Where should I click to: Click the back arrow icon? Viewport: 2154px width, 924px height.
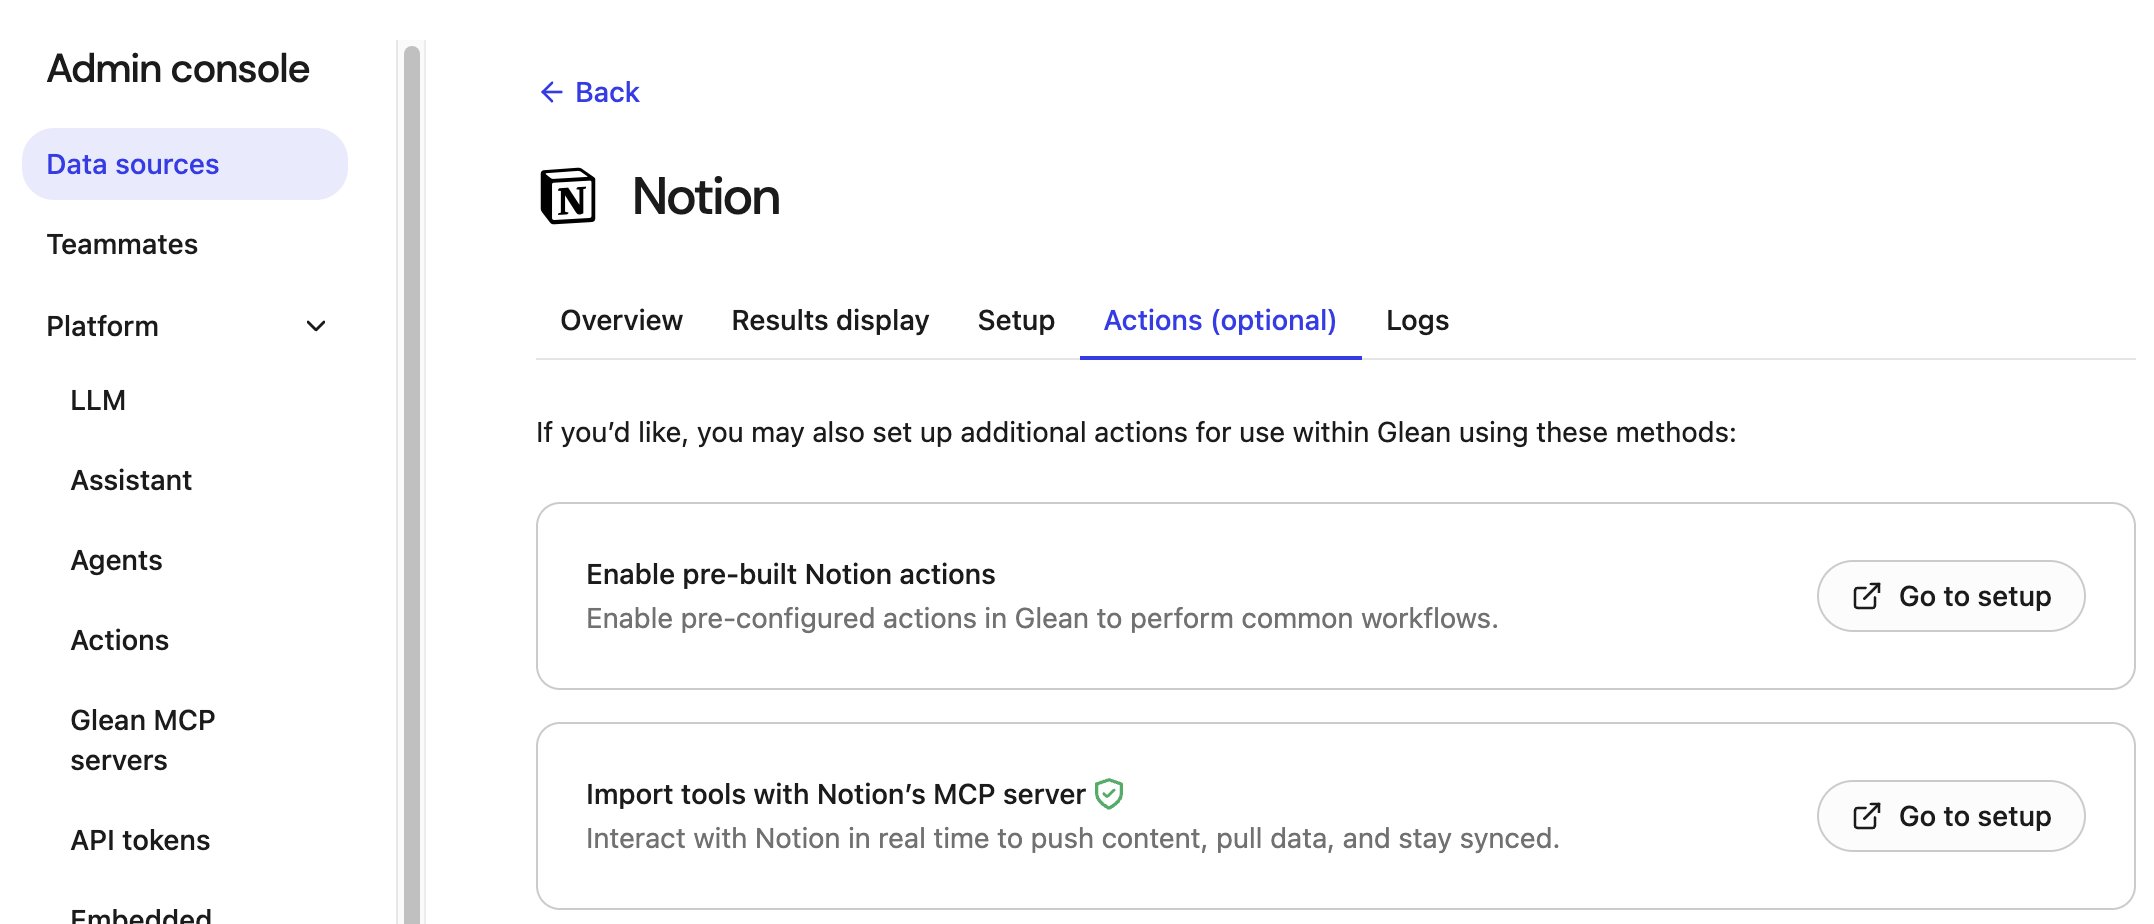[551, 92]
